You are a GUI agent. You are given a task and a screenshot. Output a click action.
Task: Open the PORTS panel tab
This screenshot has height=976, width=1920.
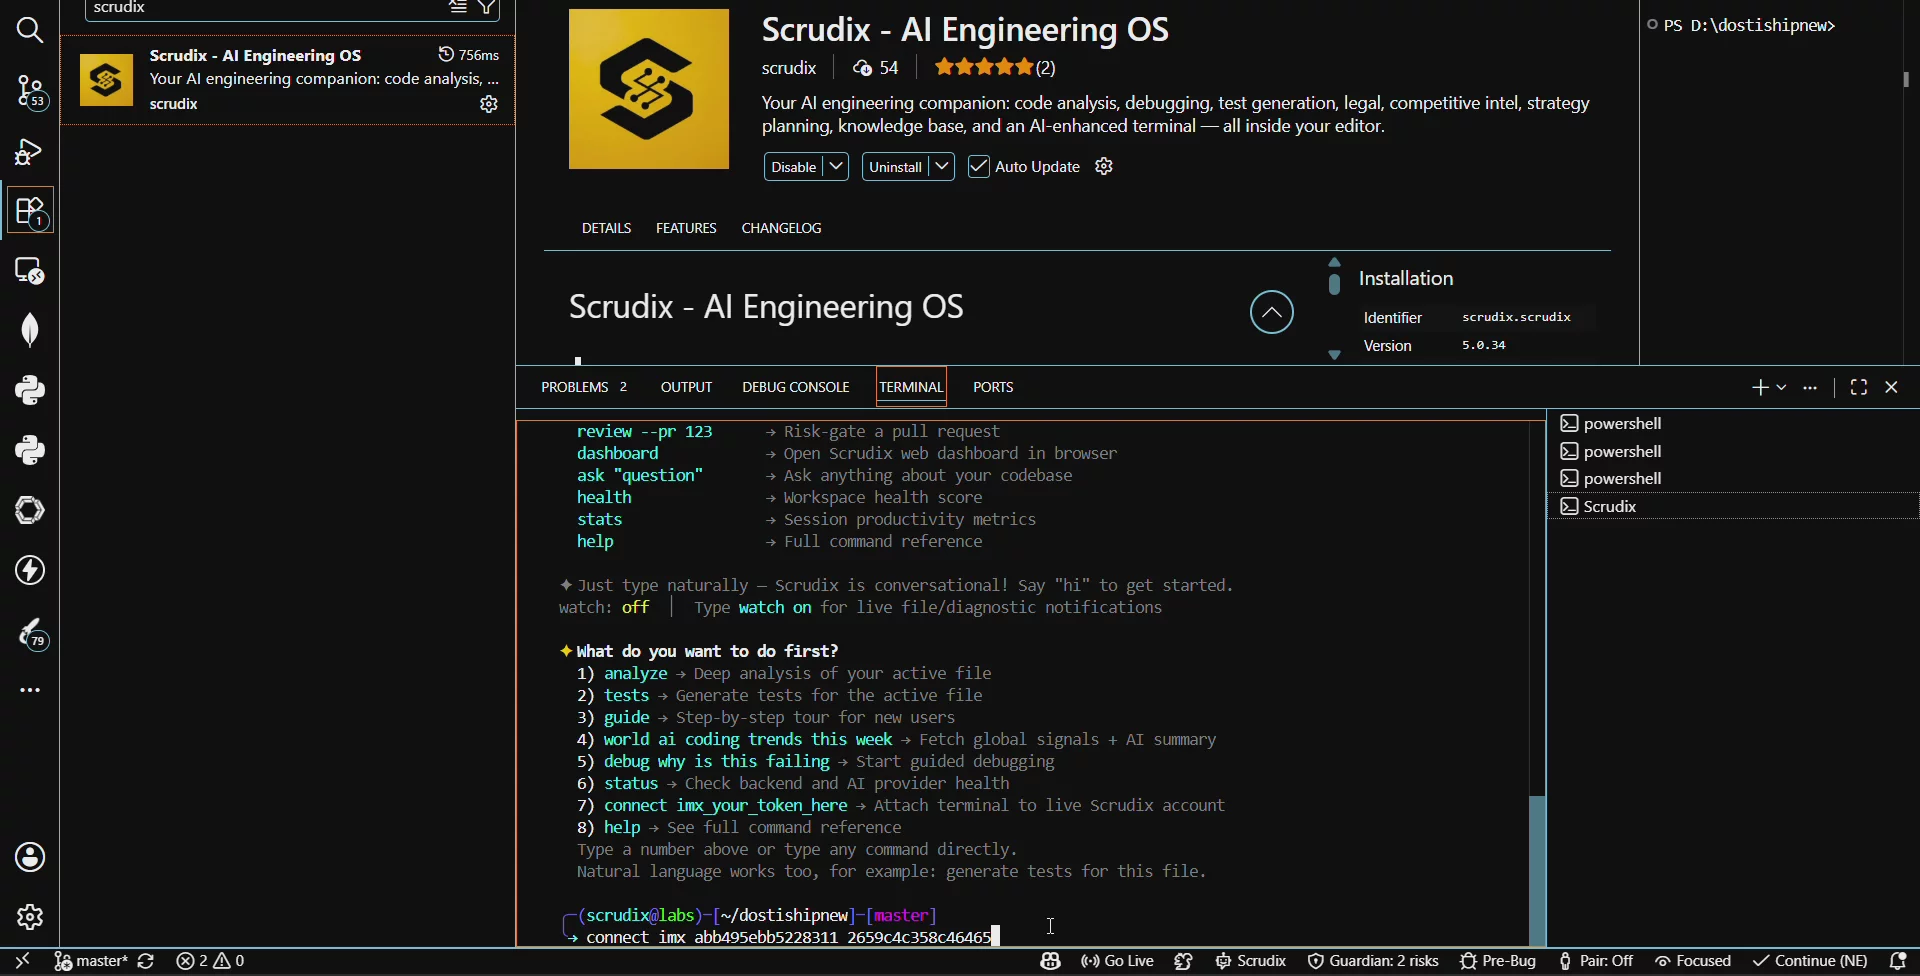pos(993,387)
